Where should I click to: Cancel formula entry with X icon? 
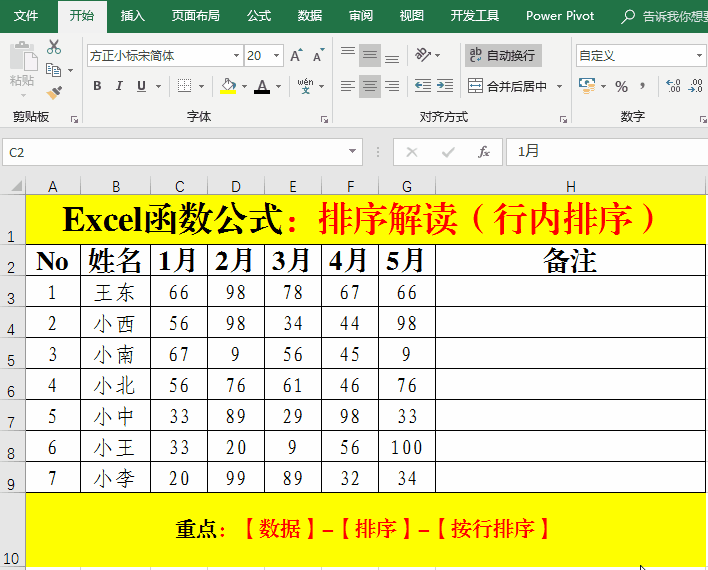pos(412,152)
